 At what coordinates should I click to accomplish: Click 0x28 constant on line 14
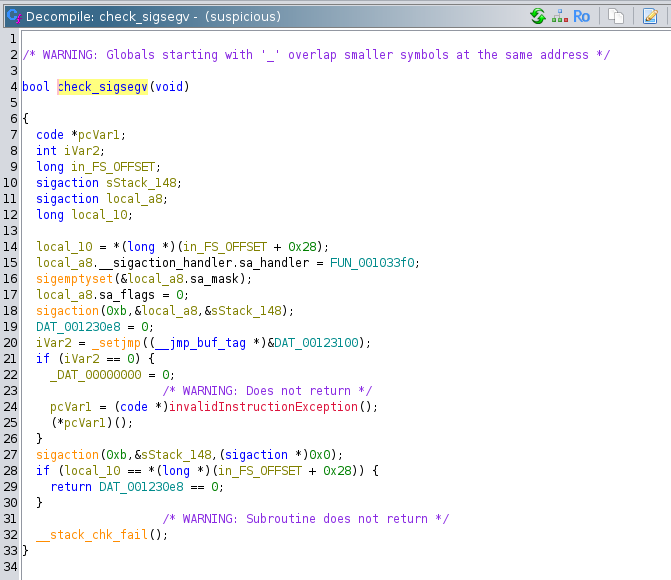click(x=302, y=247)
